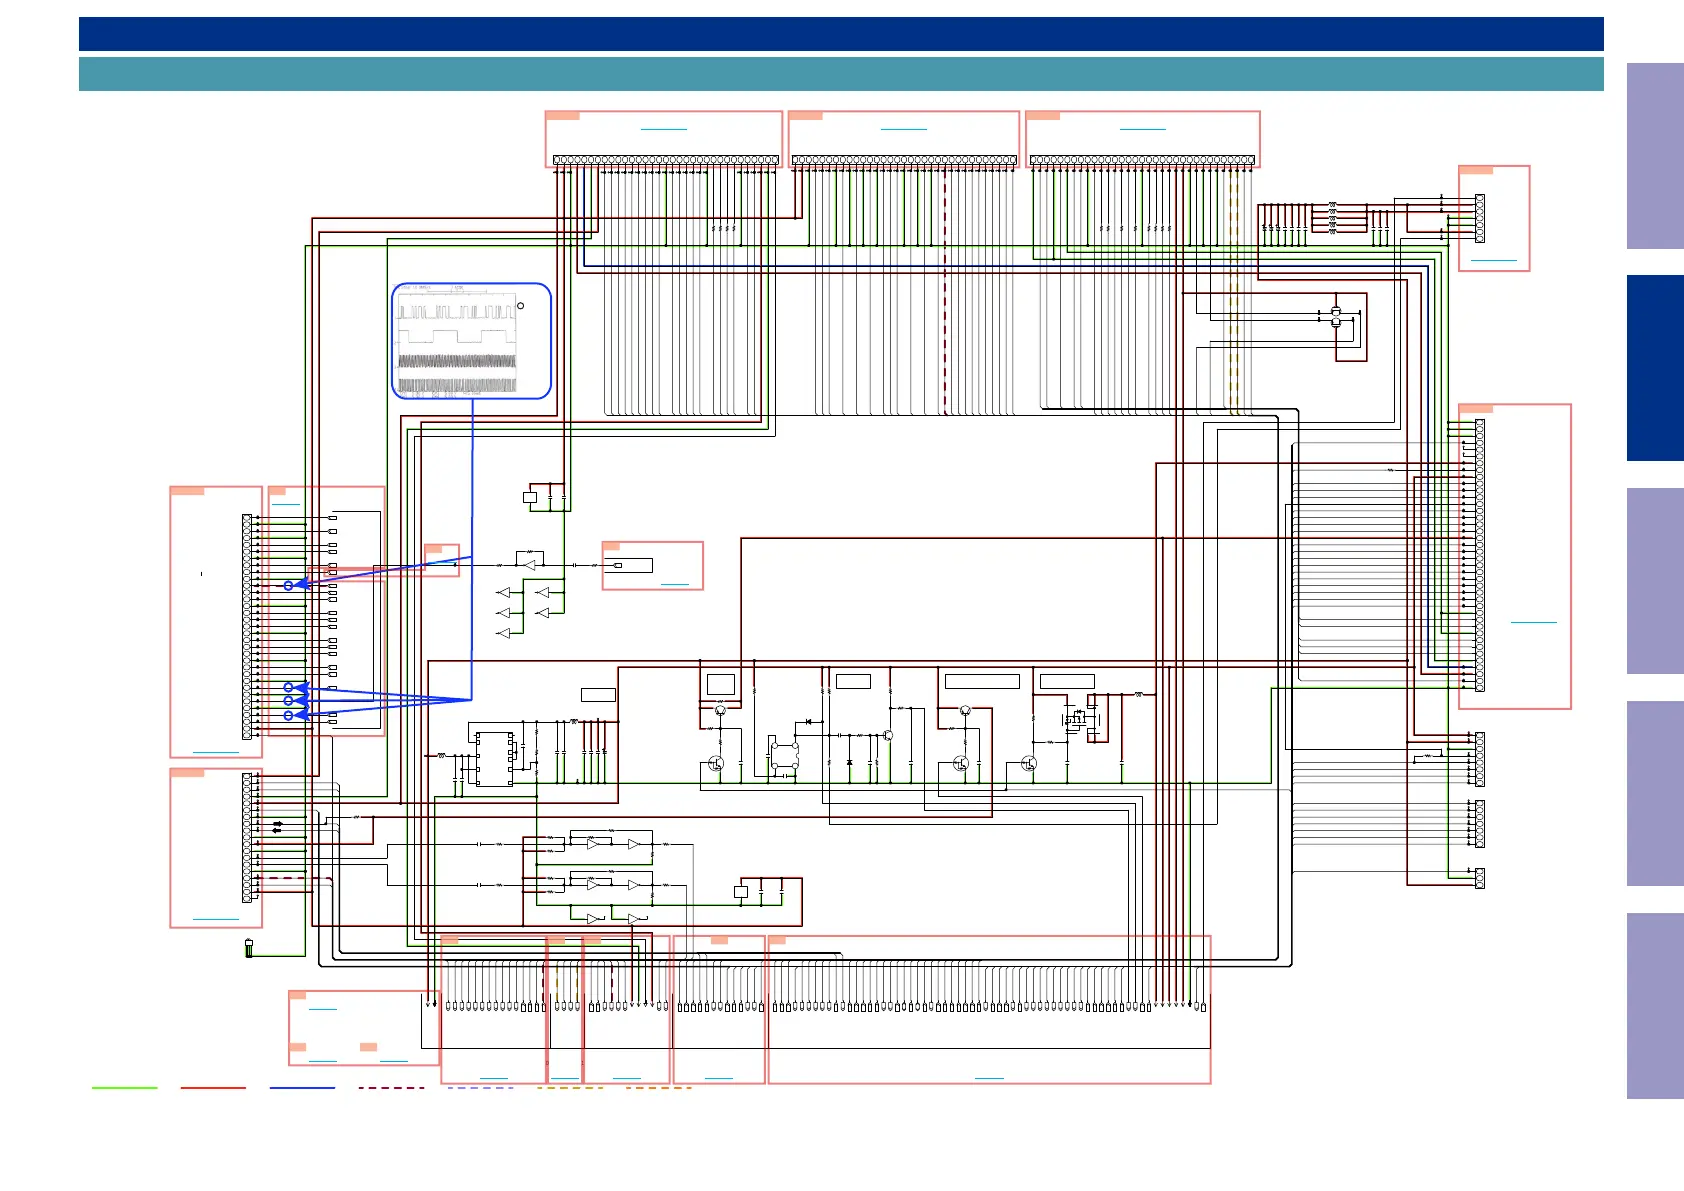This screenshot has width=1684, height=1191.
Task: Follow the link in the right top connector block
Action: click(x=1142, y=129)
